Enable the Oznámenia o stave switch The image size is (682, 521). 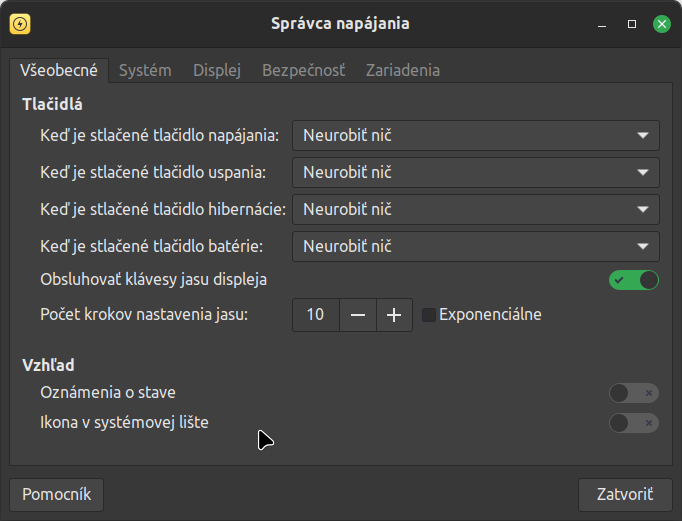click(x=634, y=393)
